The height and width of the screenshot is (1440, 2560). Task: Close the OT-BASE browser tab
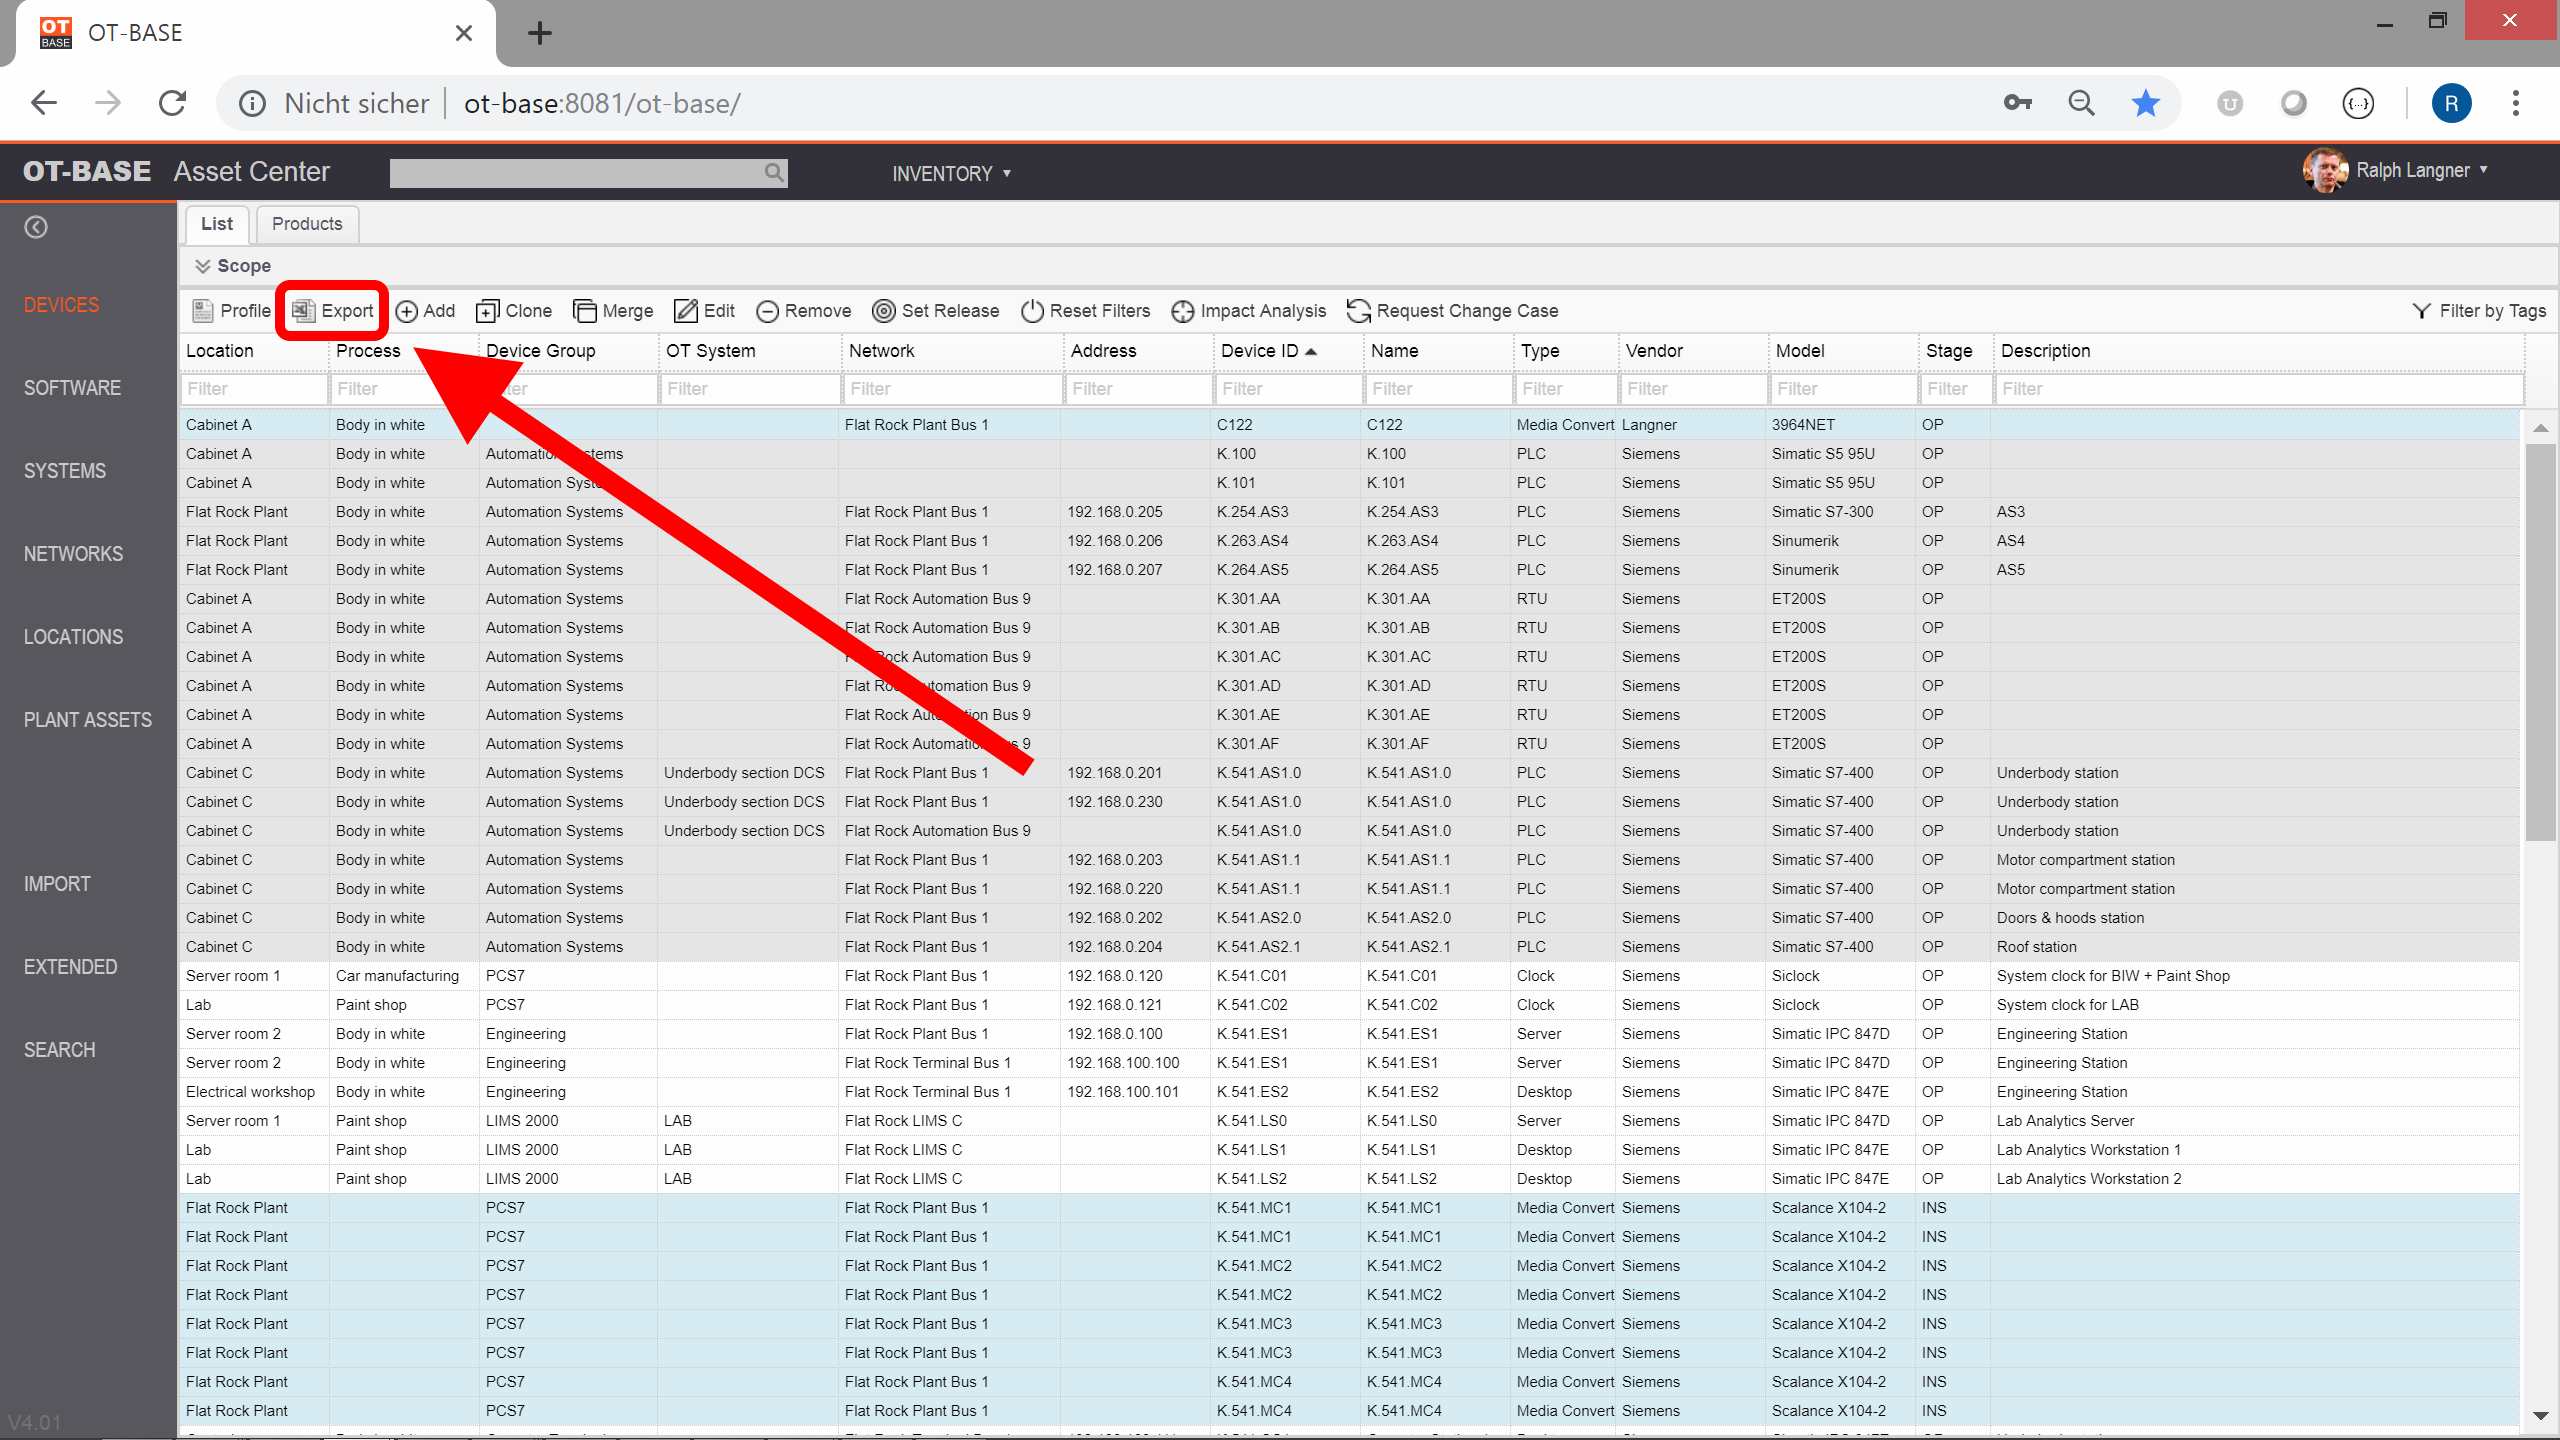point(464,33)
